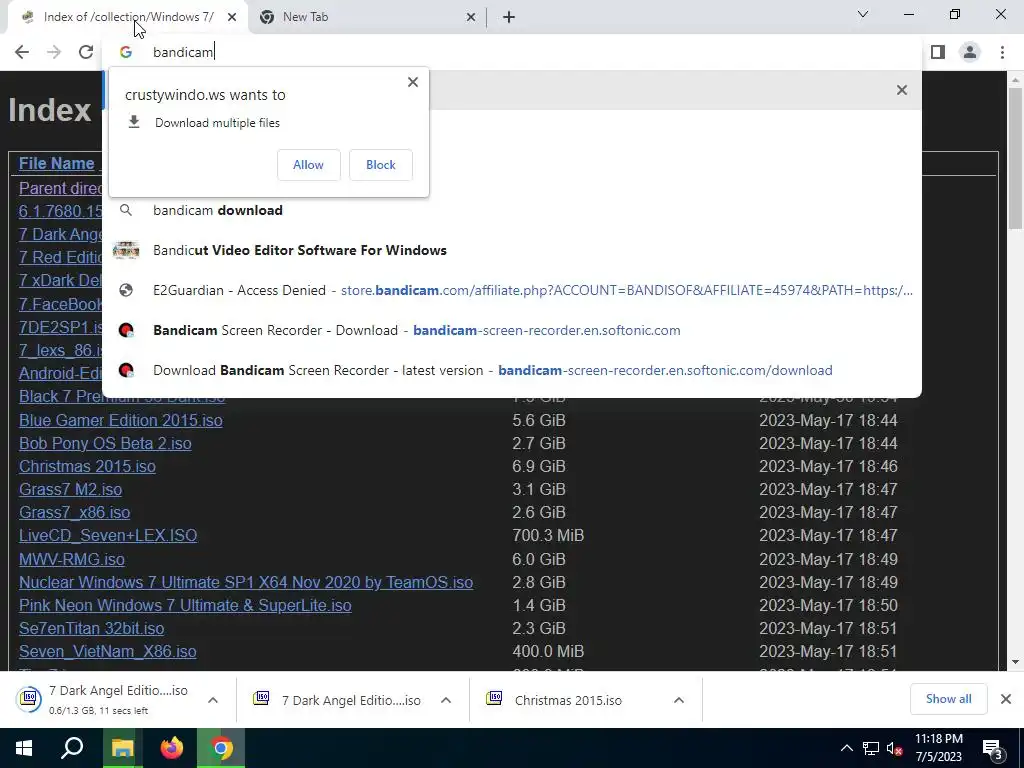1024x768 pixels.
Task: Open network tray icon
Action: 871,748
